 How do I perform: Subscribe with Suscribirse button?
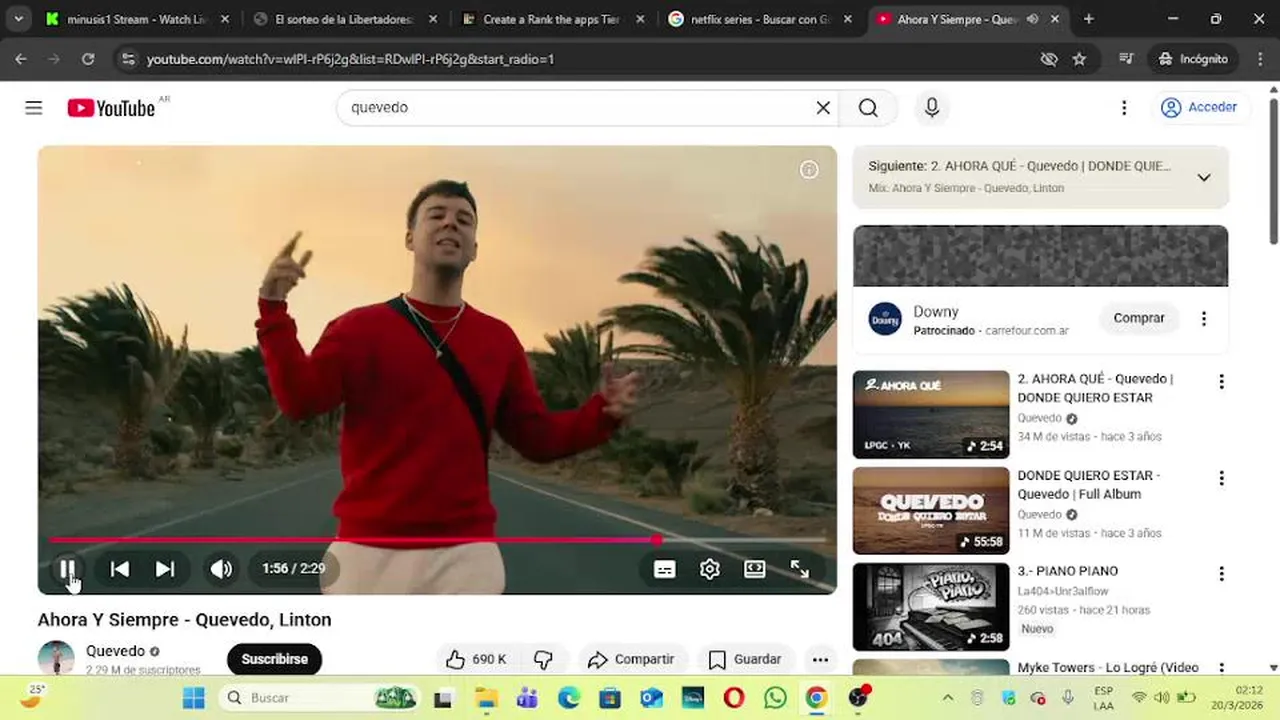(274, 659)
